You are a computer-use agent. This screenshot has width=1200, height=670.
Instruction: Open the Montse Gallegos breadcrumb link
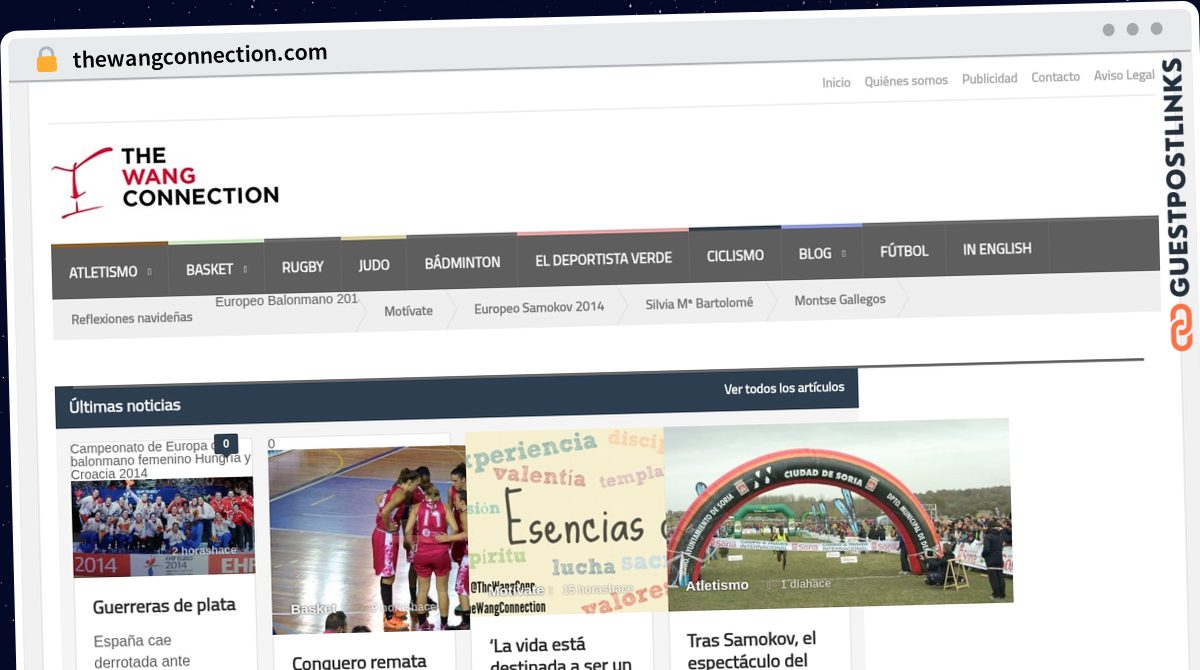840,299
